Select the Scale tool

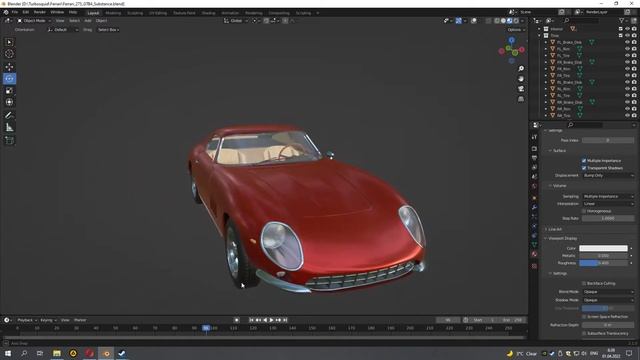click(x=9, y=91)
